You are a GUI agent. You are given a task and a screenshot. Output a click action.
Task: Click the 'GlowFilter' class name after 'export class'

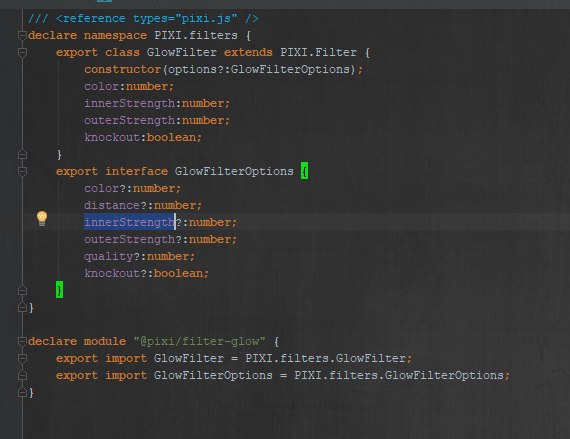182,52
